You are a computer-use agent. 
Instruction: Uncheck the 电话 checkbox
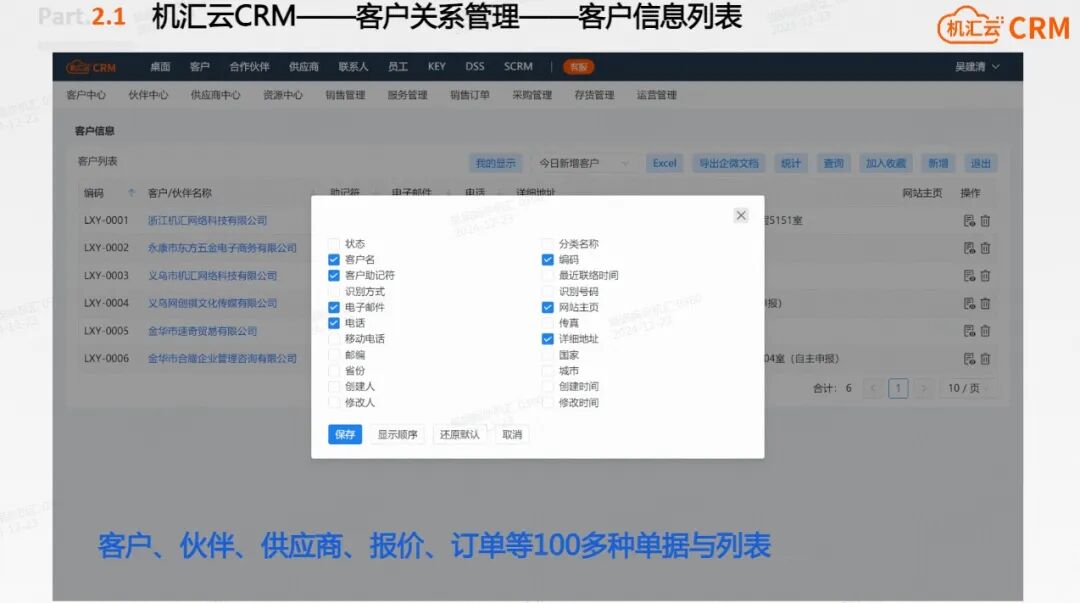click(x=333, y=323)
